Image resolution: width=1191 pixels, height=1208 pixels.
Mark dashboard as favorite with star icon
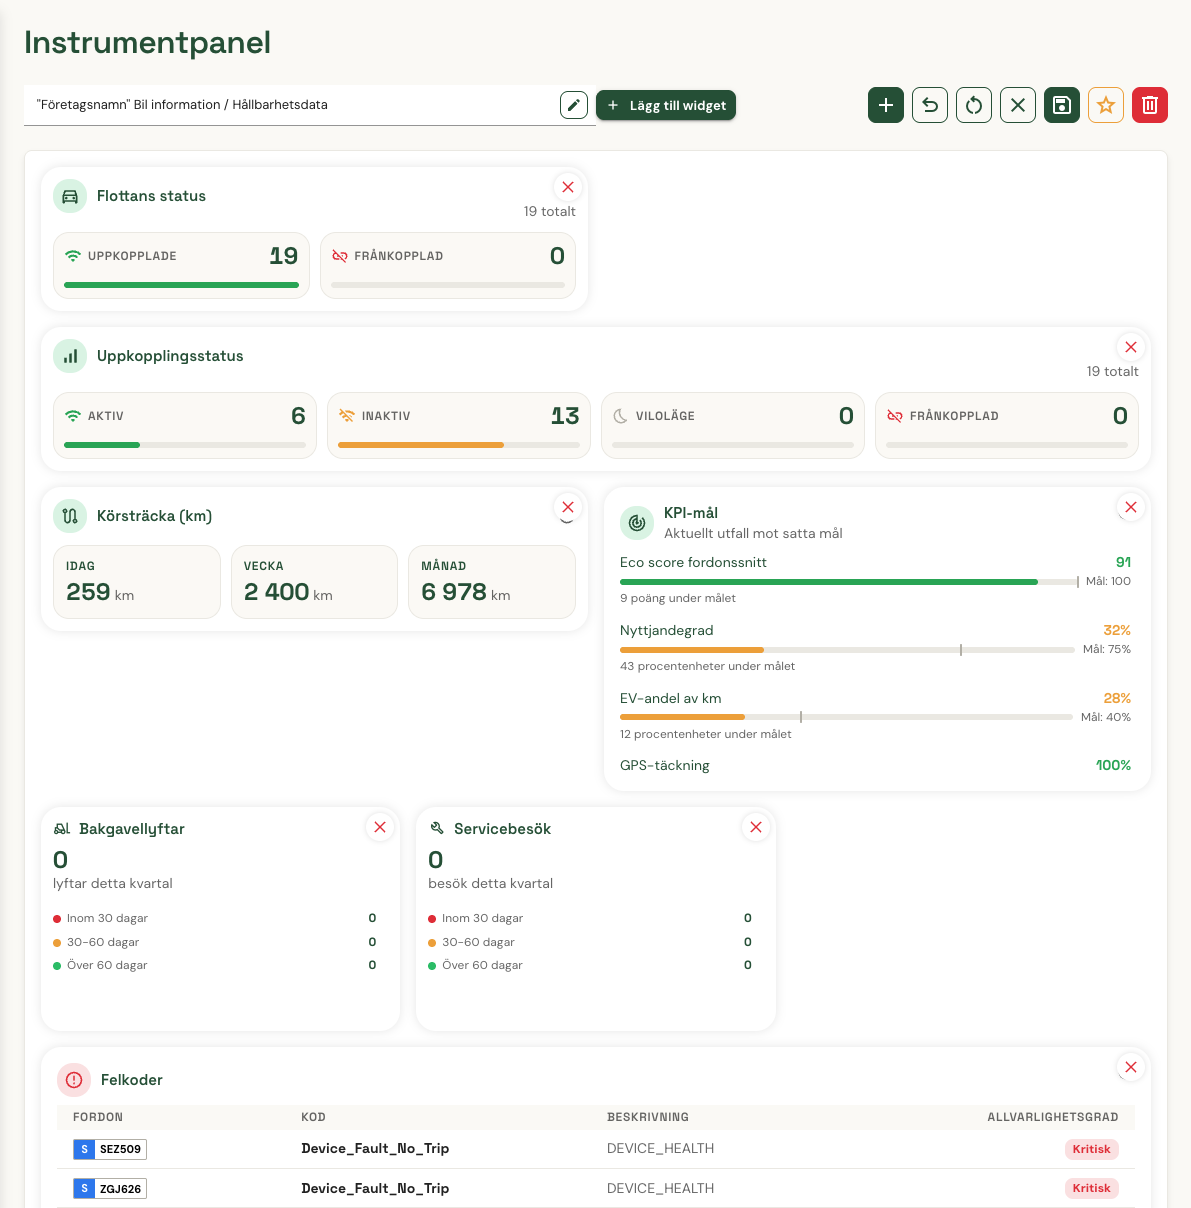pos(1106,105)
